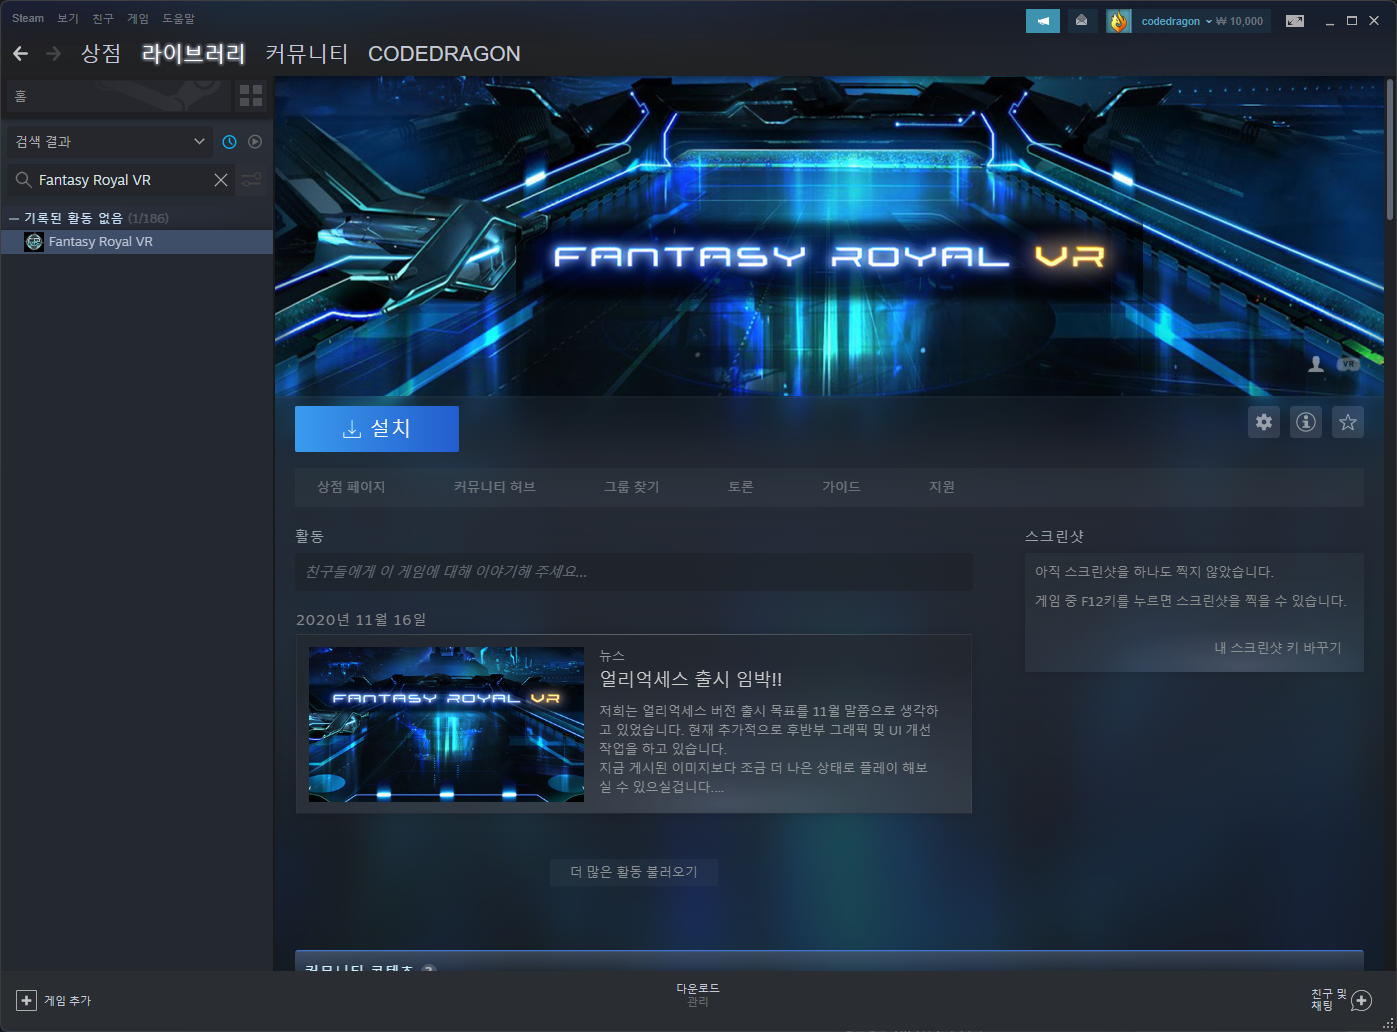Screen dimensions: 1397x1032
Task: Open the CODEDRAGON profile tab
Action: (x=444, y=54)
